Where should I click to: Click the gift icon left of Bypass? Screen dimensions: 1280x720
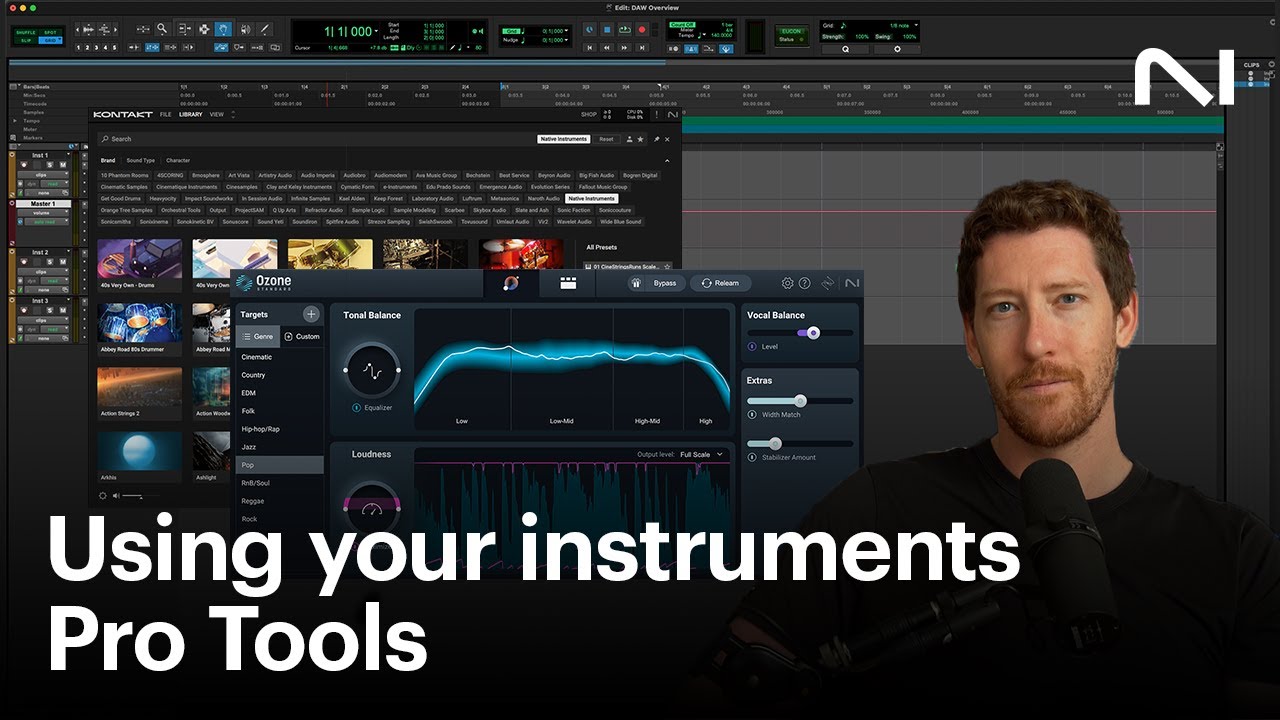[x=636, y=283]
